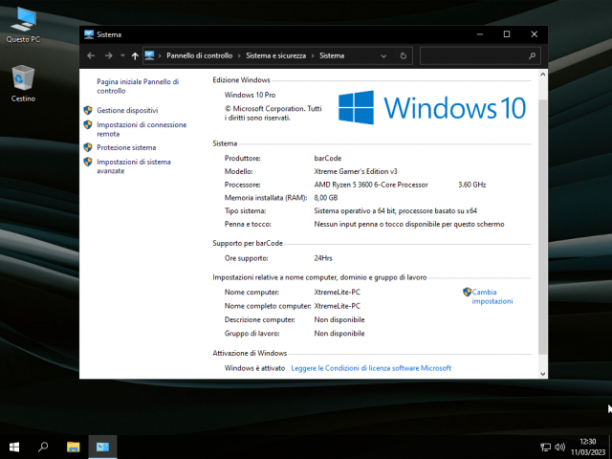Click scrollbar up arrow in Sistema window
The height and width of the screenshot is (459, 612).
coord(543,74)
